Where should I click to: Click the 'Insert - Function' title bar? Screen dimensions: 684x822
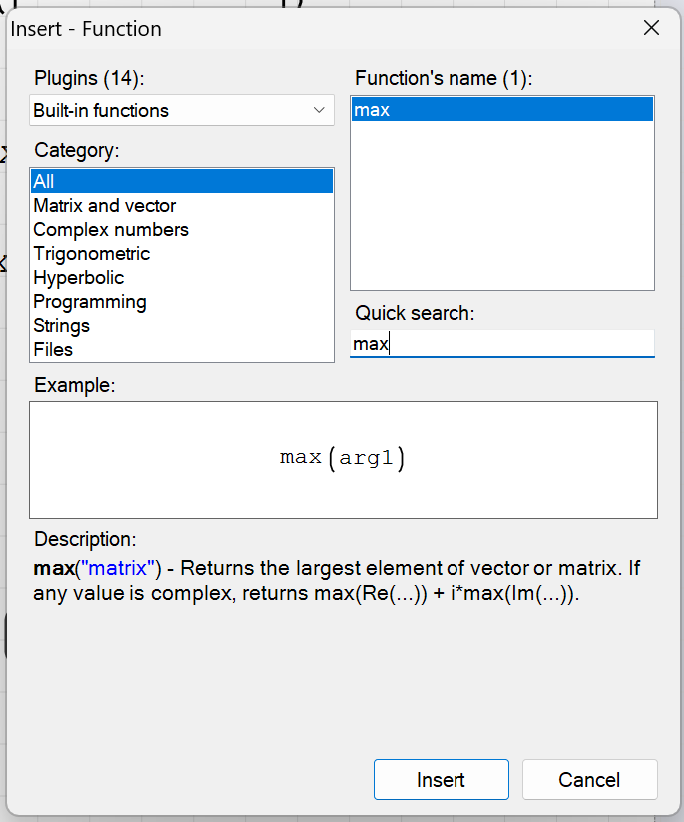pos(300,28)
